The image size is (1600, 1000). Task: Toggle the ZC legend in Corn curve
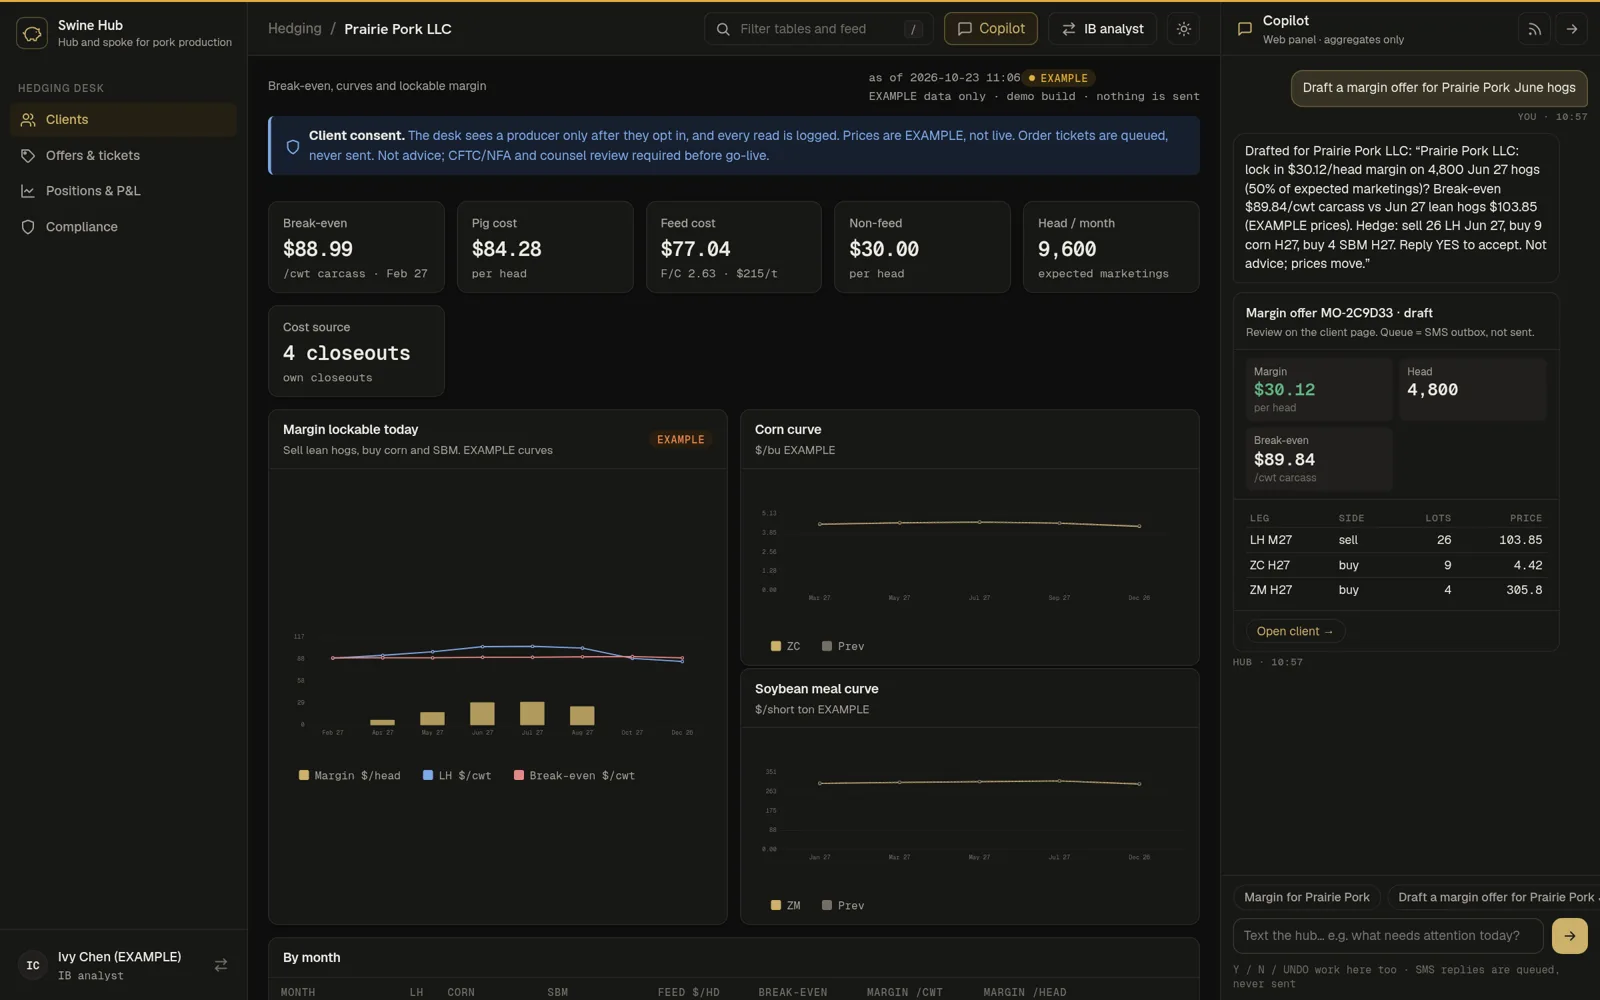(786, 647)
